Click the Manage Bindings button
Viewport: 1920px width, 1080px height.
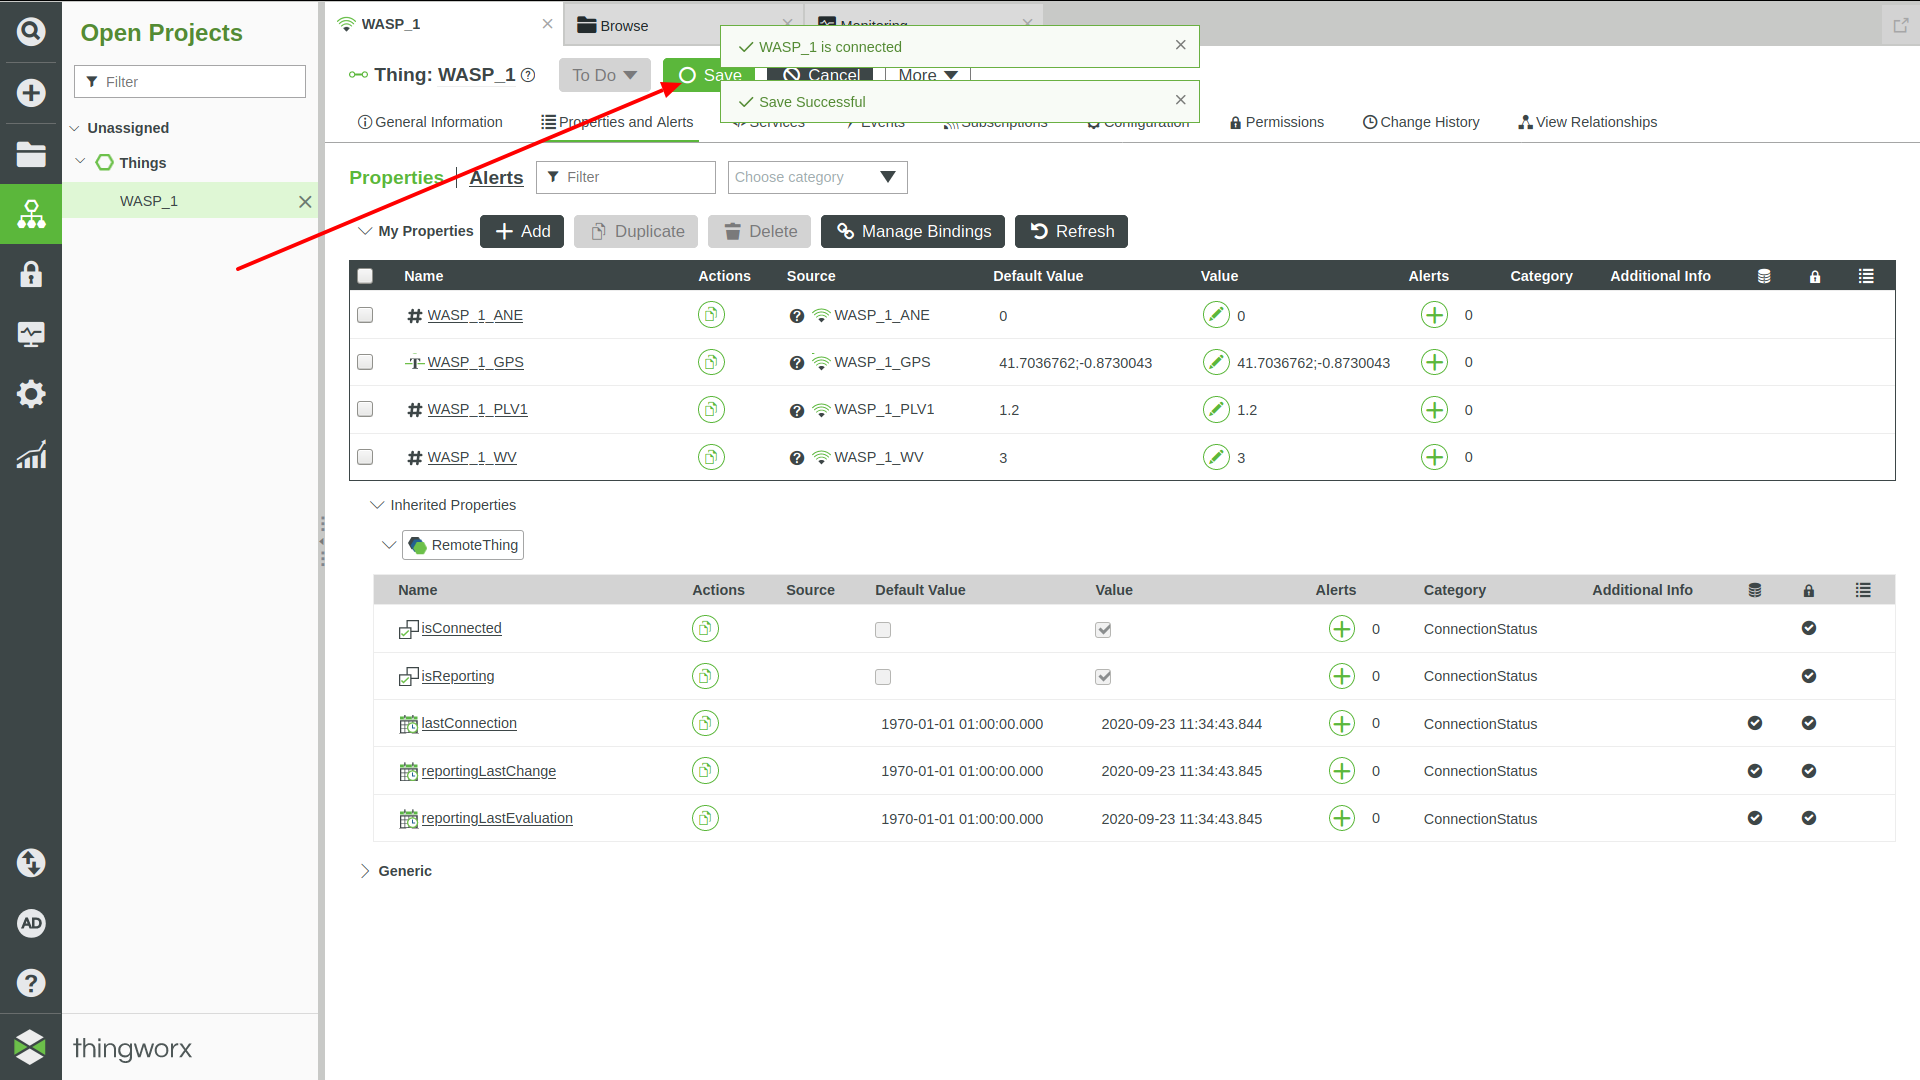tap(913, 231)
